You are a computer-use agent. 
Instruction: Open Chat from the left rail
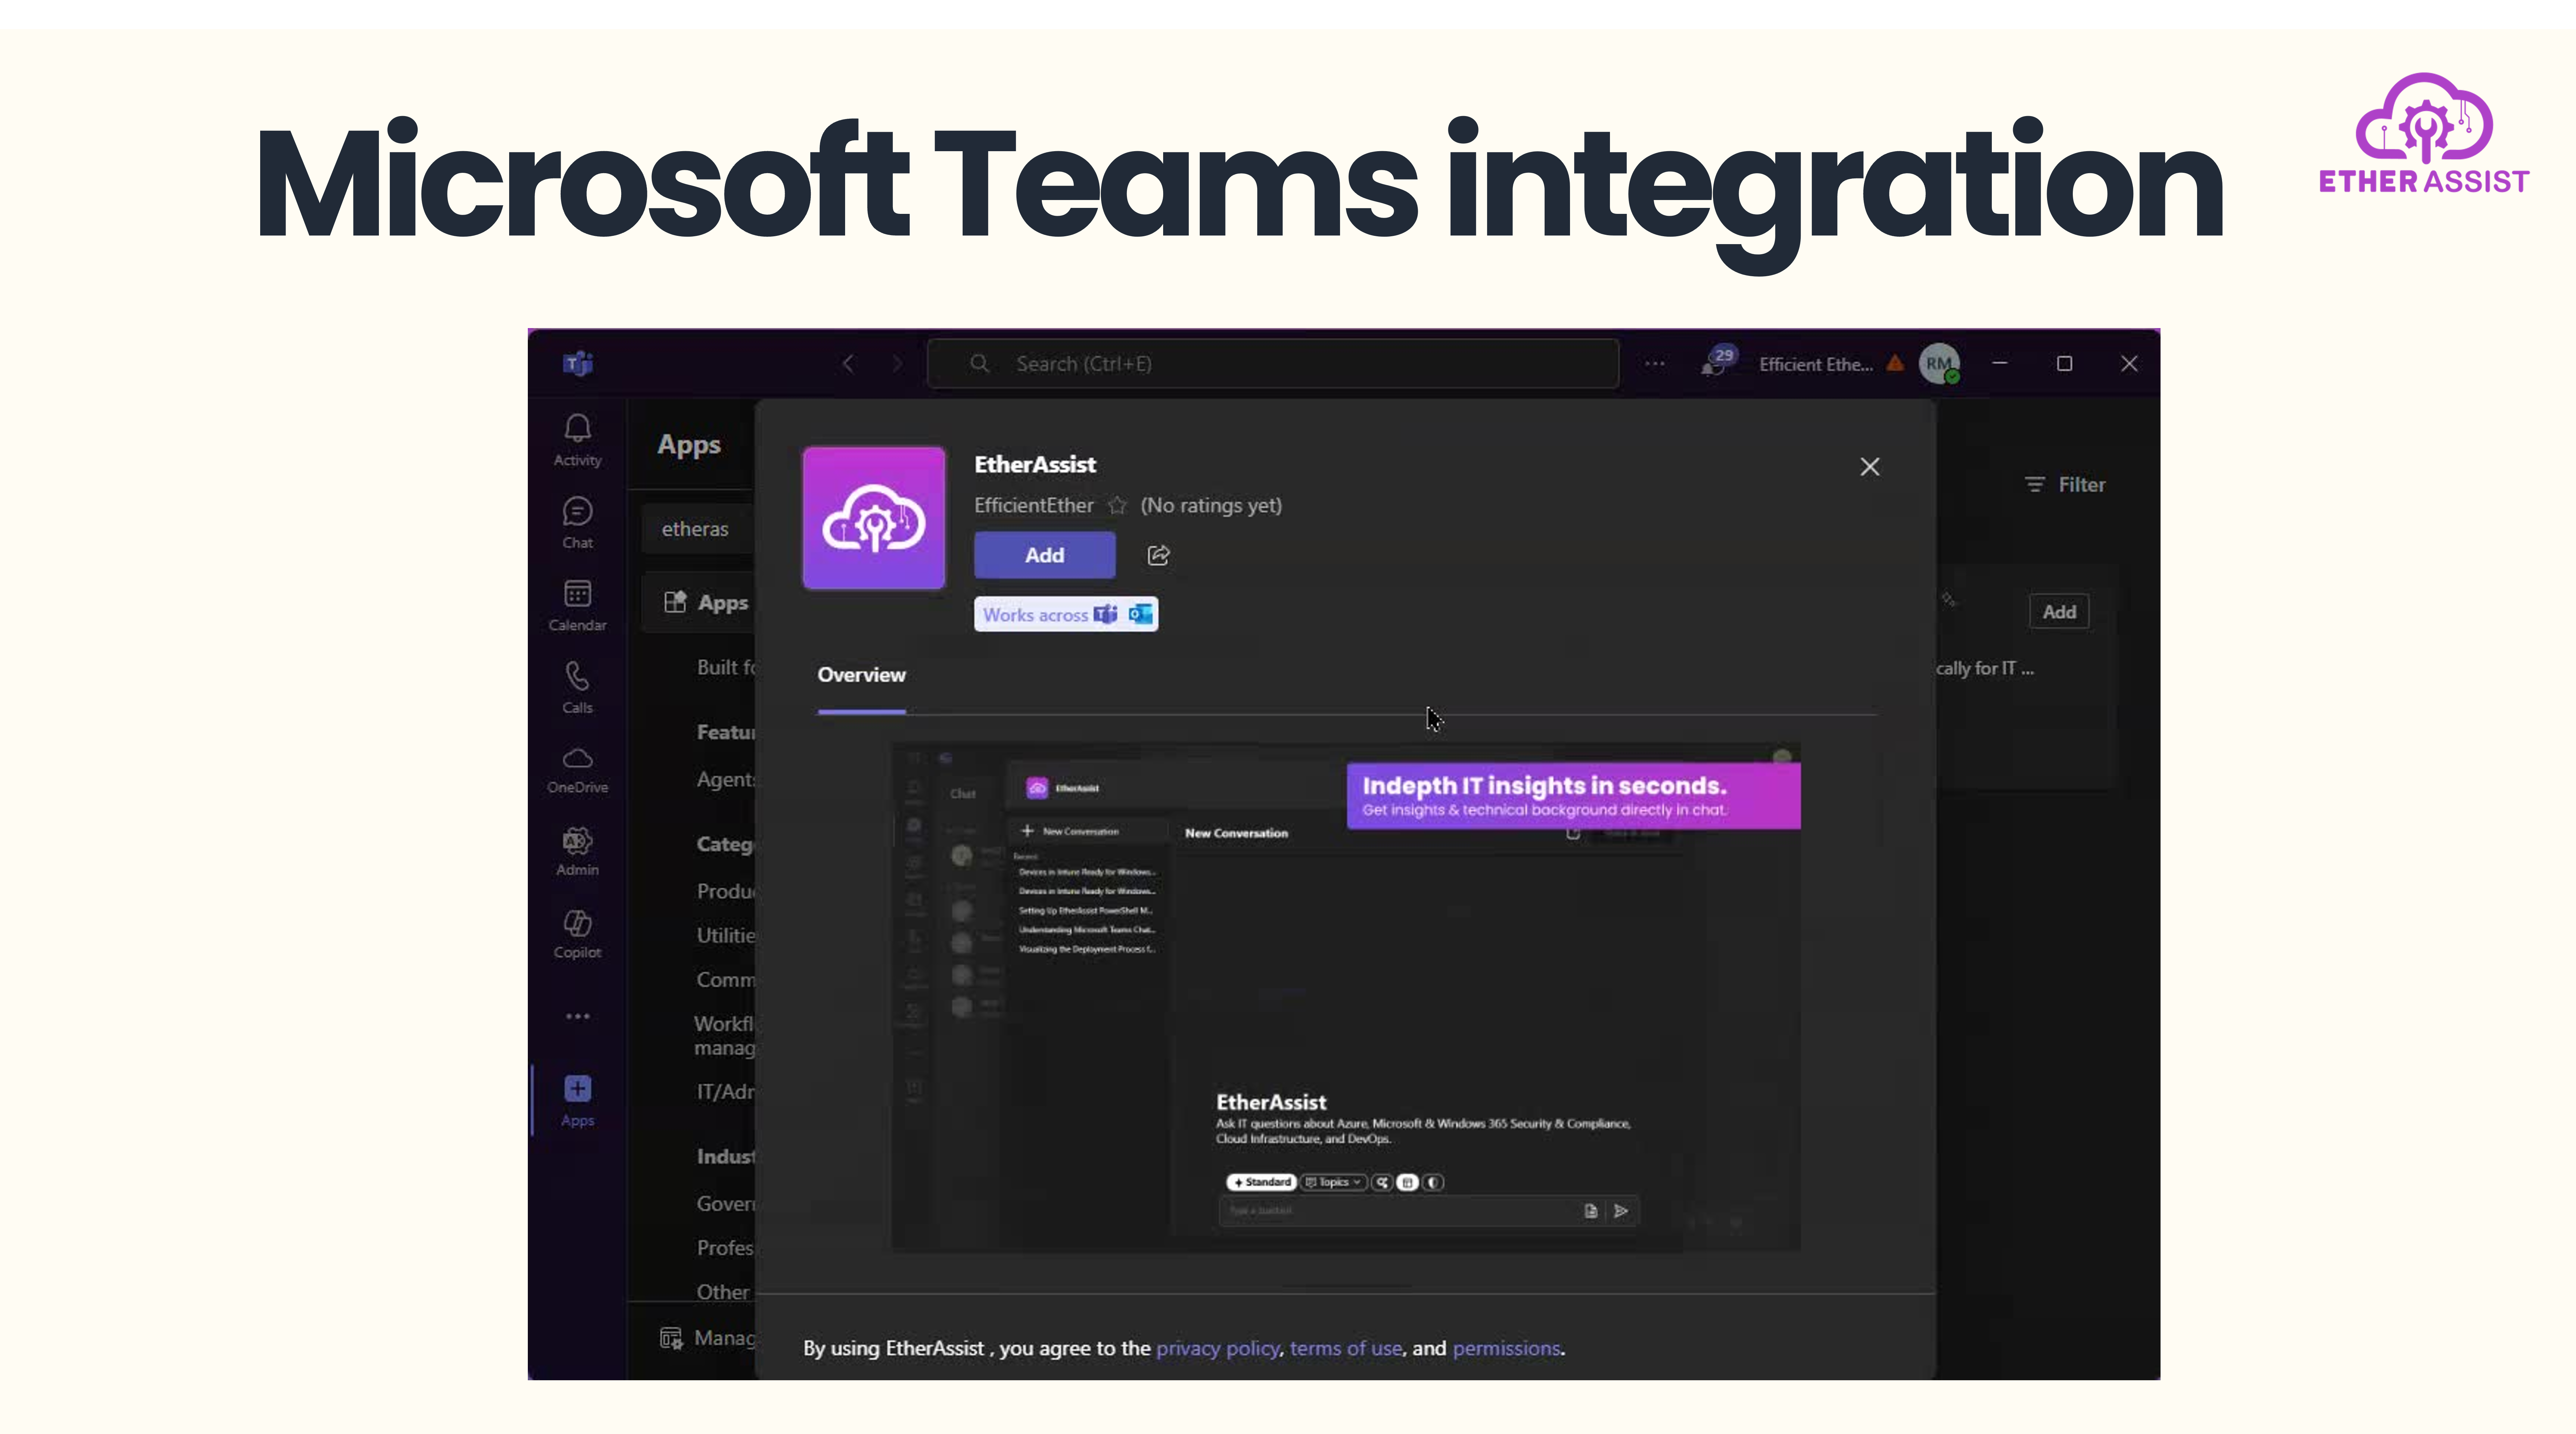(577, 523)
